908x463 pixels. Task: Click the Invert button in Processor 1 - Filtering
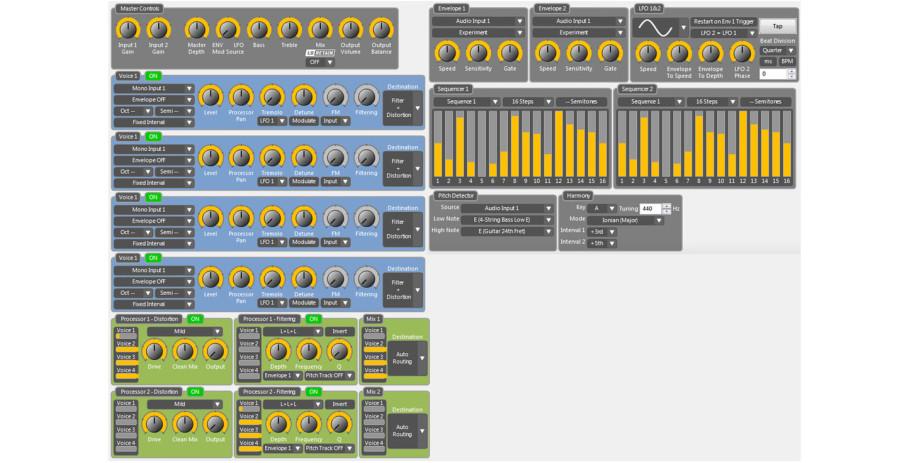(x=340, y=331)
